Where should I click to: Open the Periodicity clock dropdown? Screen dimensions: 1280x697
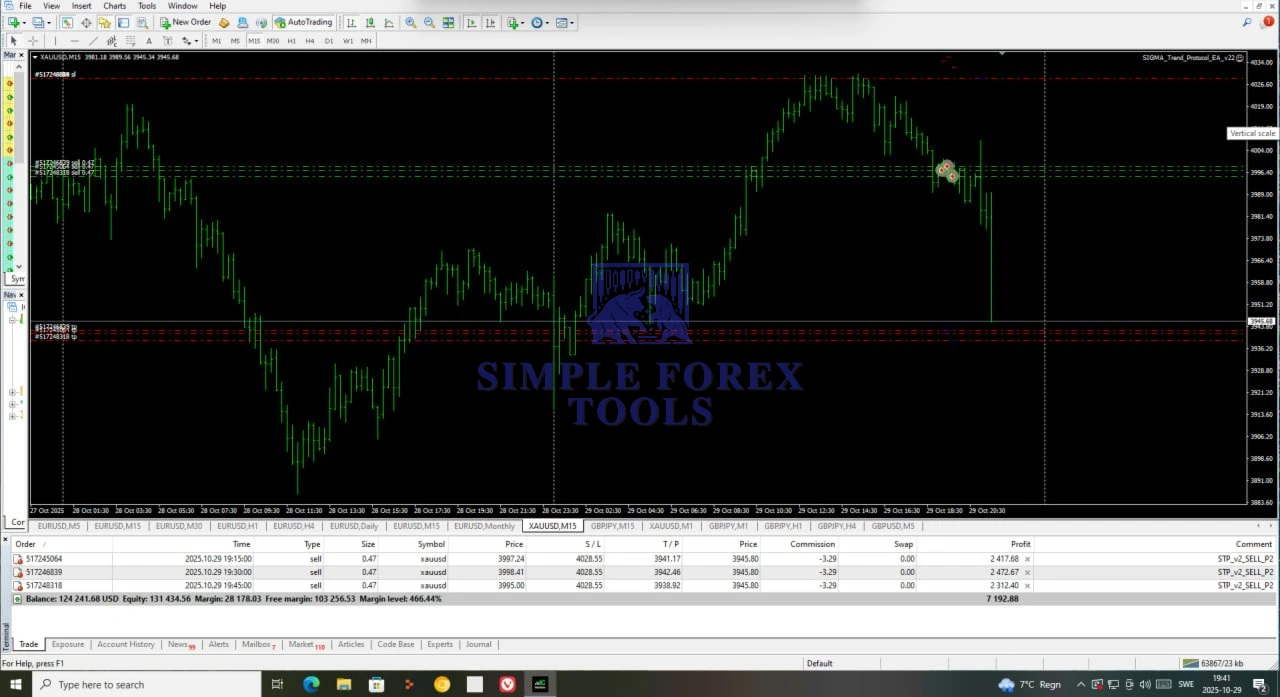point(540,22)
